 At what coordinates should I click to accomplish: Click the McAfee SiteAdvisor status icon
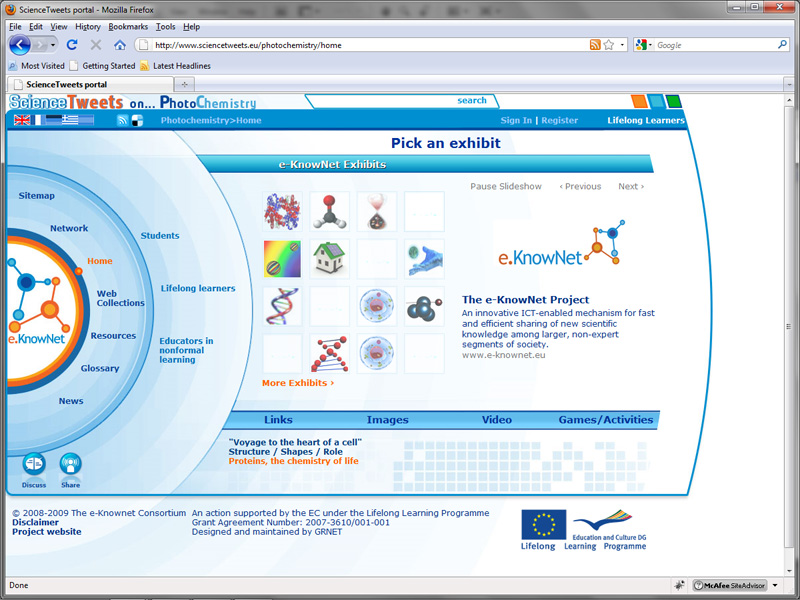coord(730,585)
